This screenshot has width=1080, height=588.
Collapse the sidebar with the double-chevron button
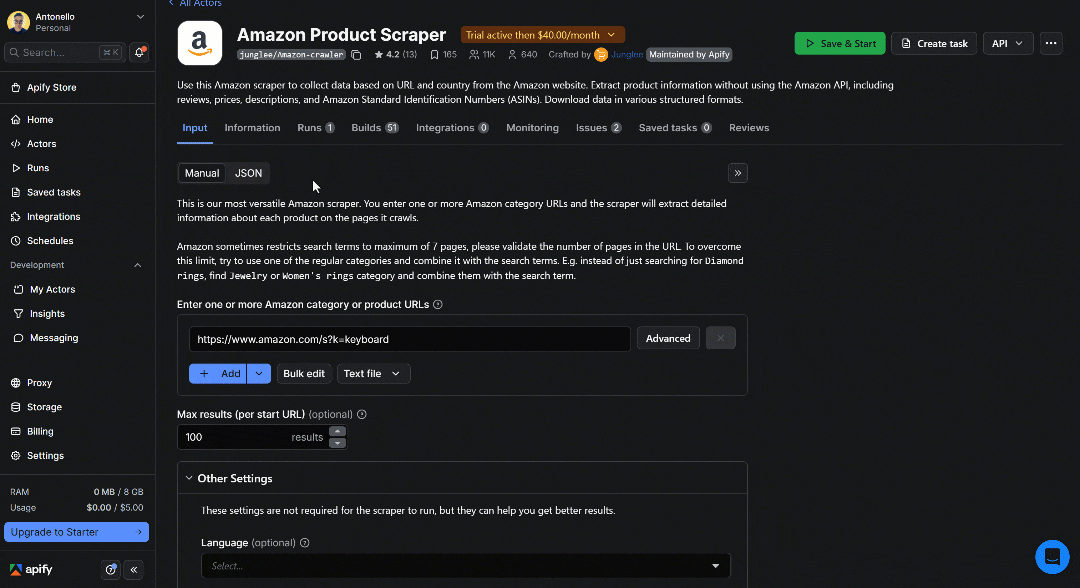(x=133, y=569)
